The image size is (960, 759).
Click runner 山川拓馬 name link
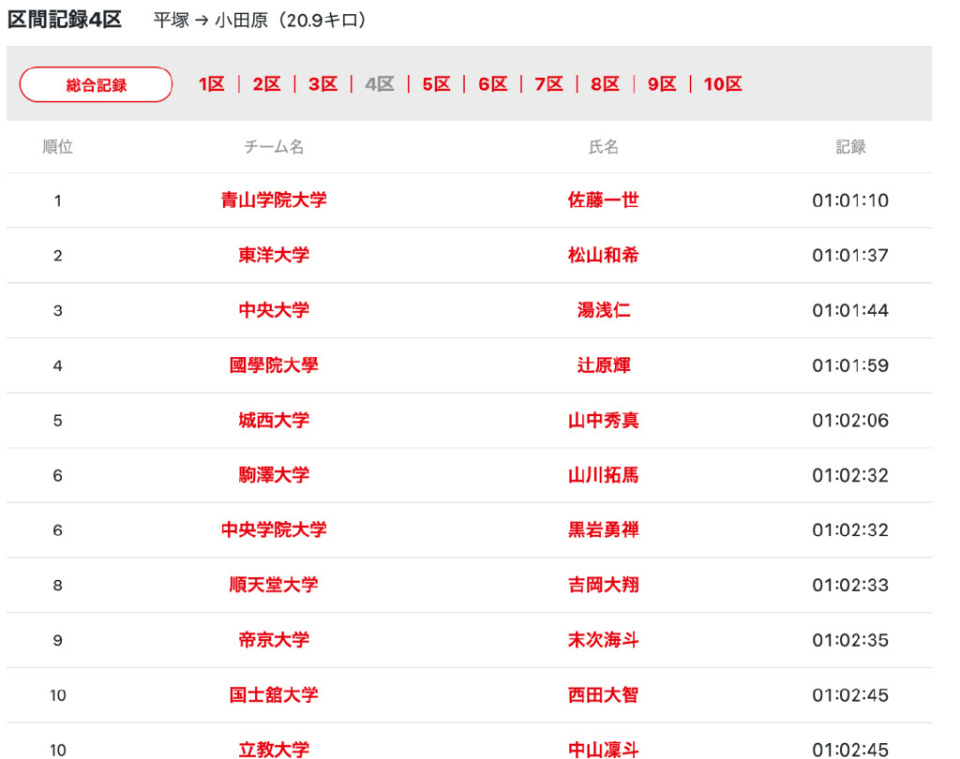coord(604,475)
